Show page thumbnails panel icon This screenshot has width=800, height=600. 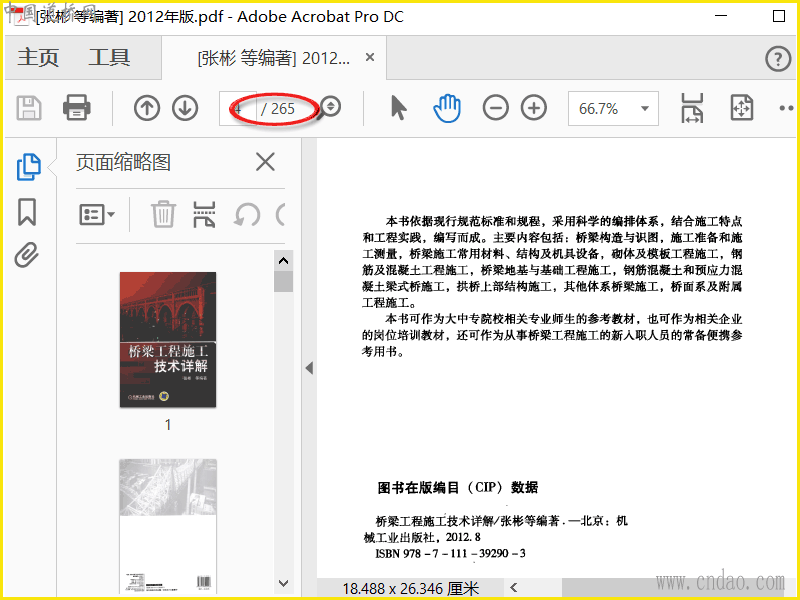29,167
